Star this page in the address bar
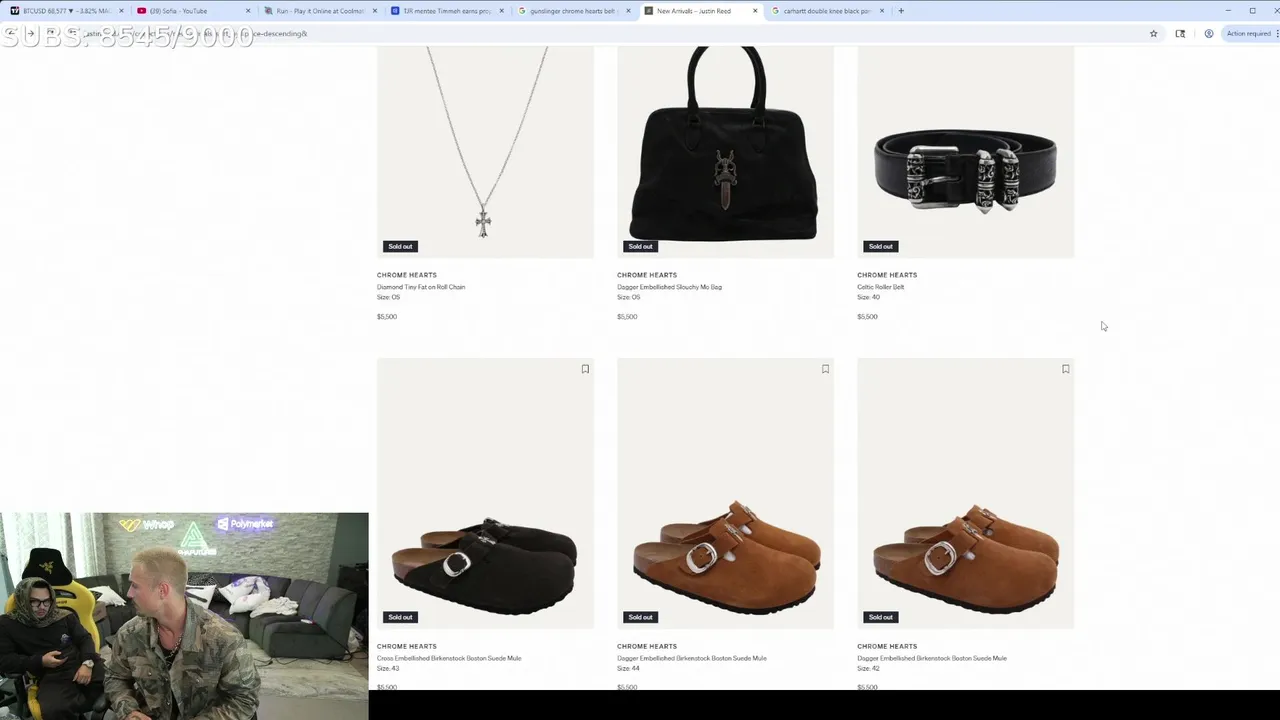Image resolution: width=1280 pixels, height=720 pixels. pyautogui.click(x=1153, y=33)
